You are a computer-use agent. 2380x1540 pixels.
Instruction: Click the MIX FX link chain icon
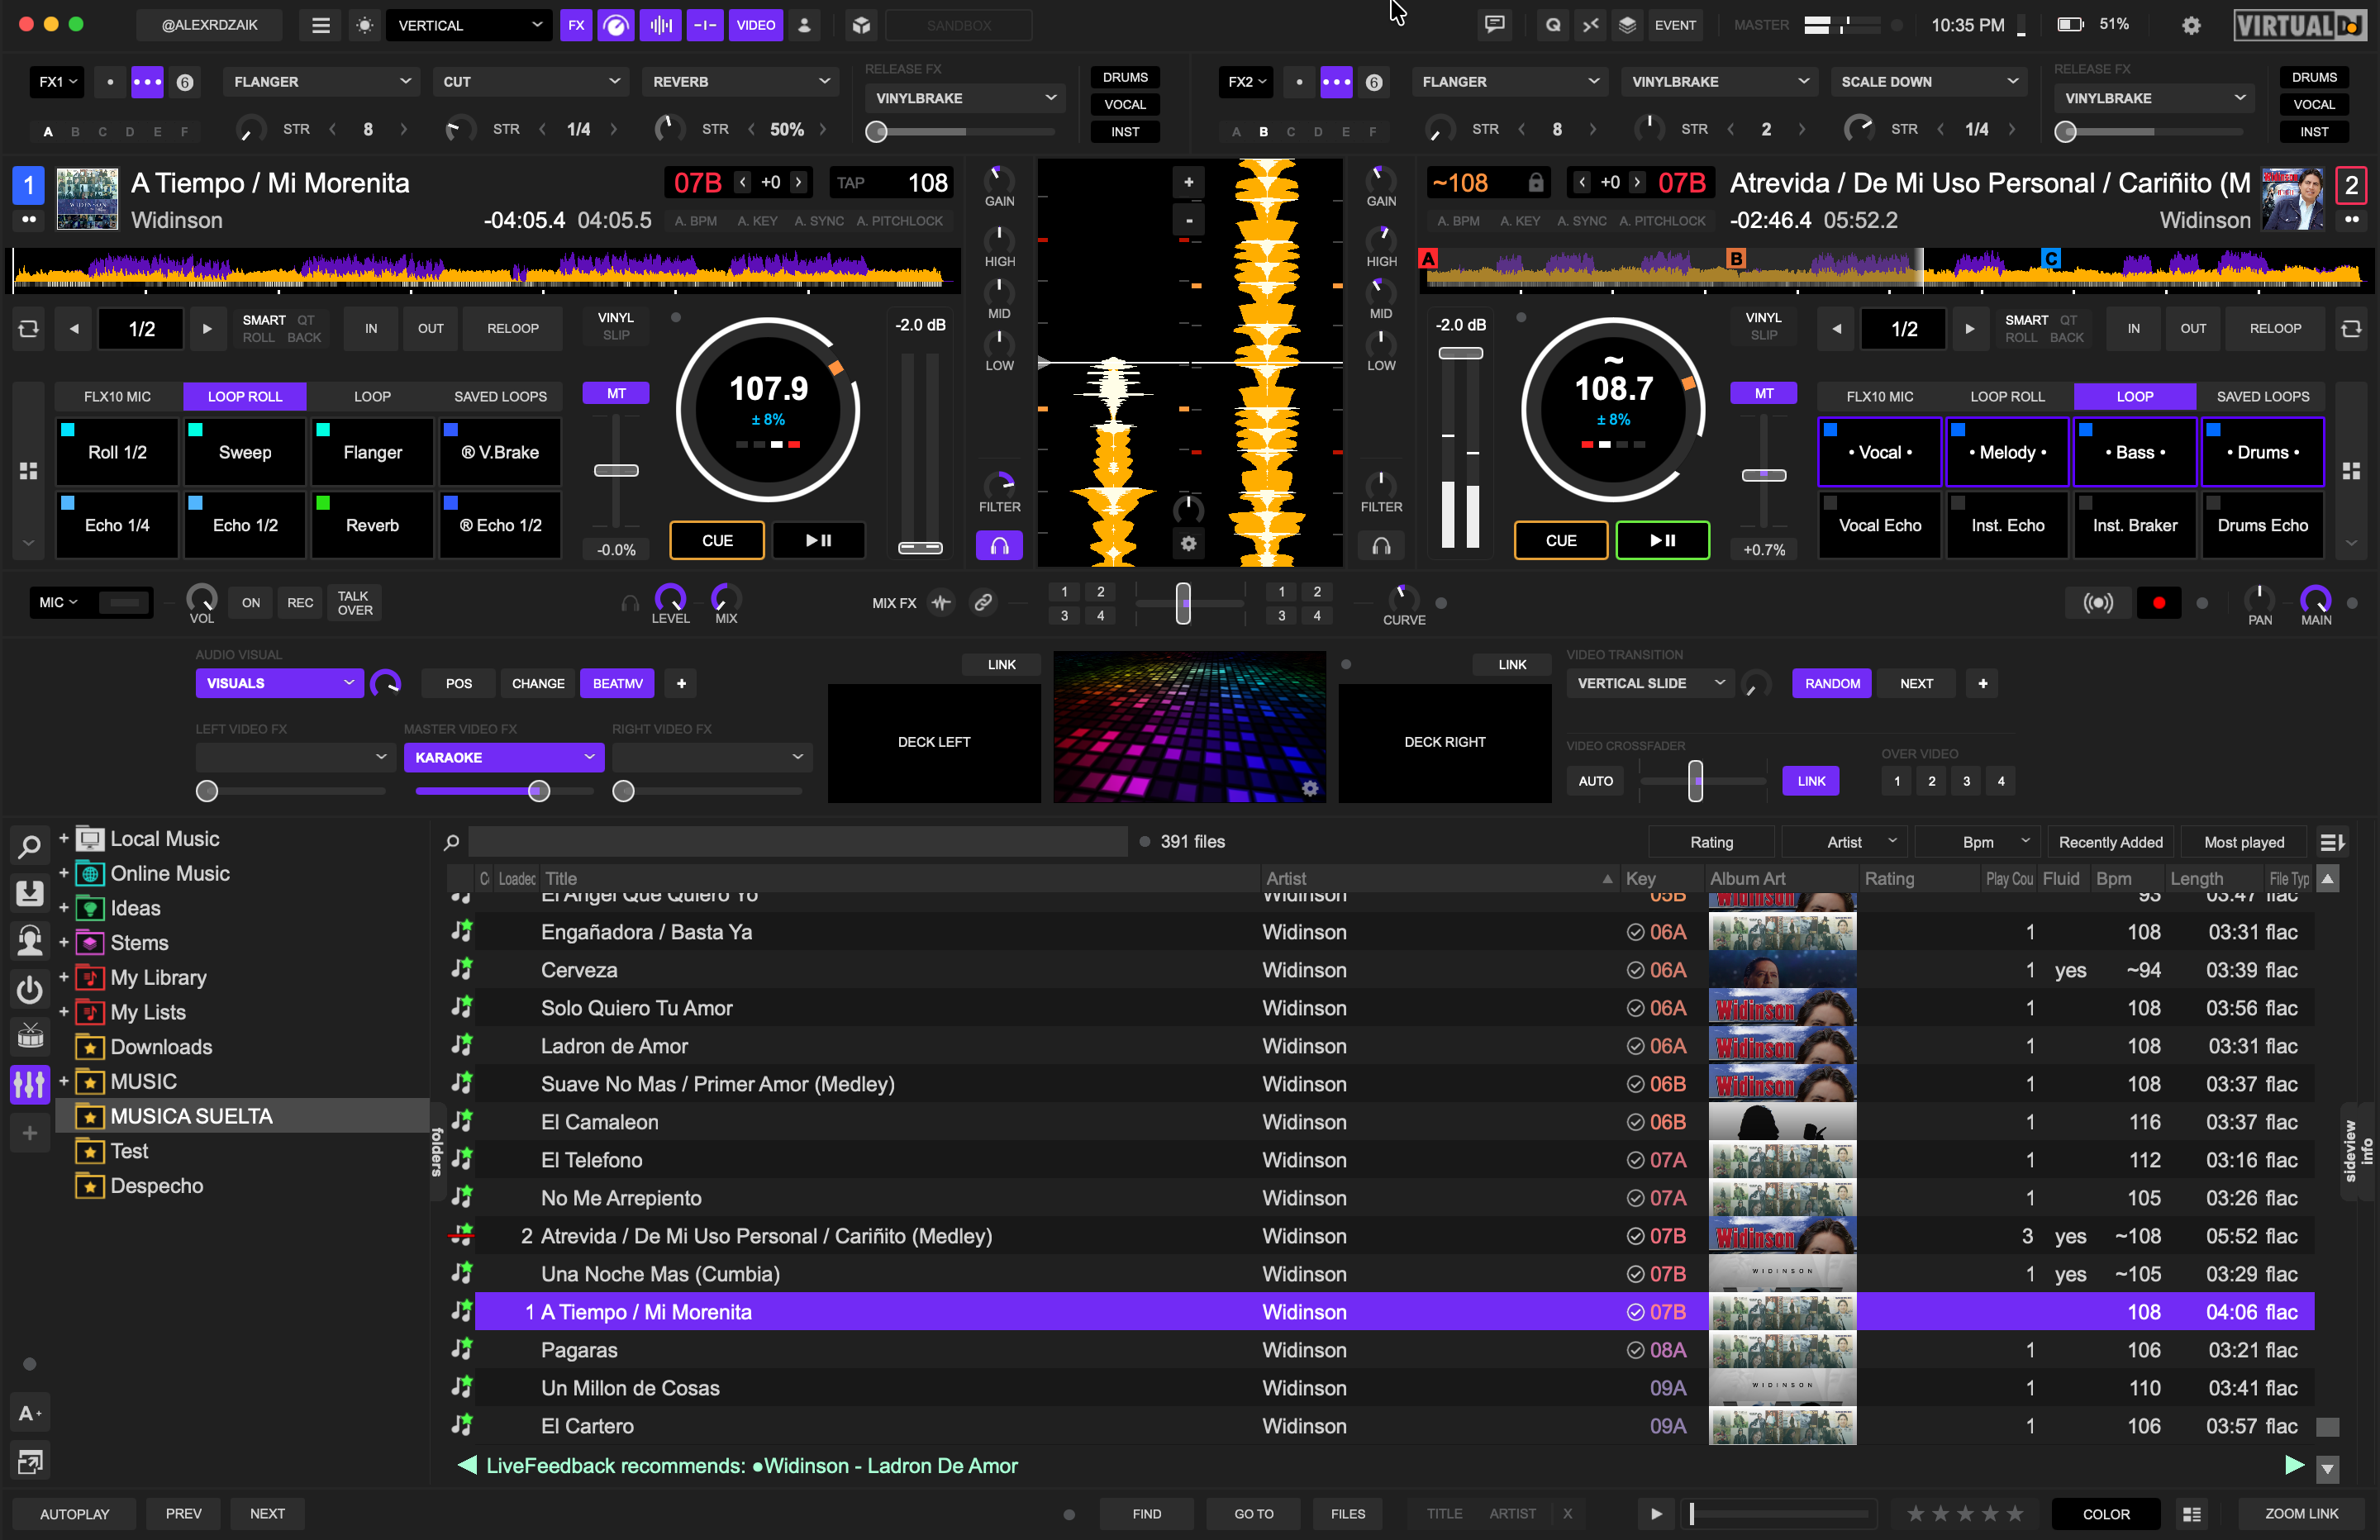coord(984,602)
